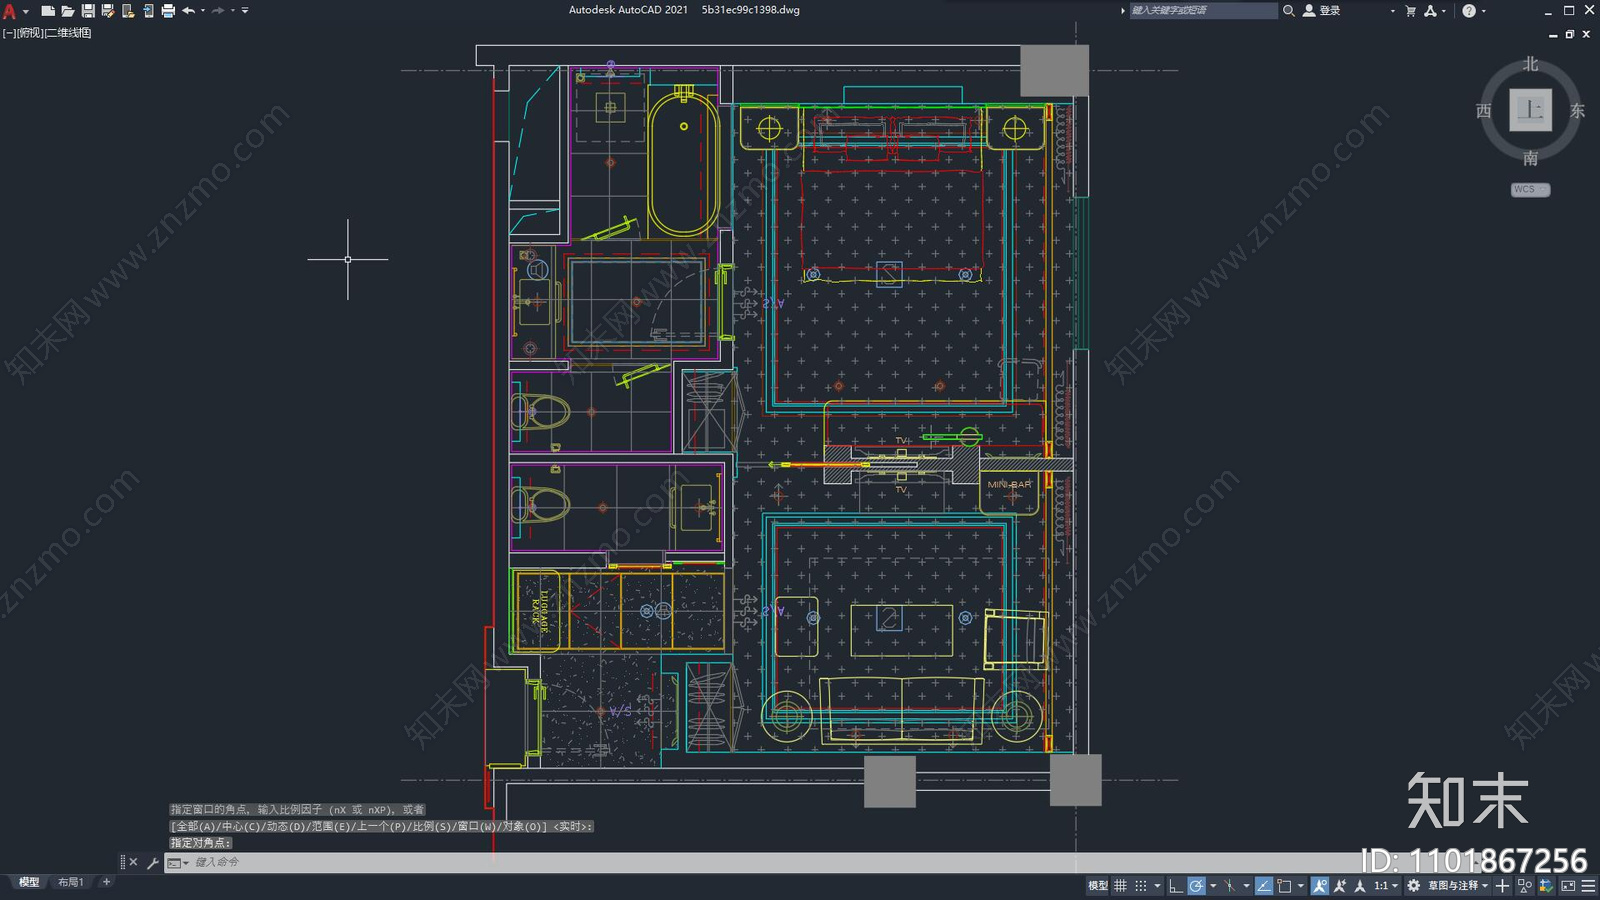The image size is (1600, 900).
Task: Open the 草图与注释 workspace menu
Action: tap(1457, 886)
